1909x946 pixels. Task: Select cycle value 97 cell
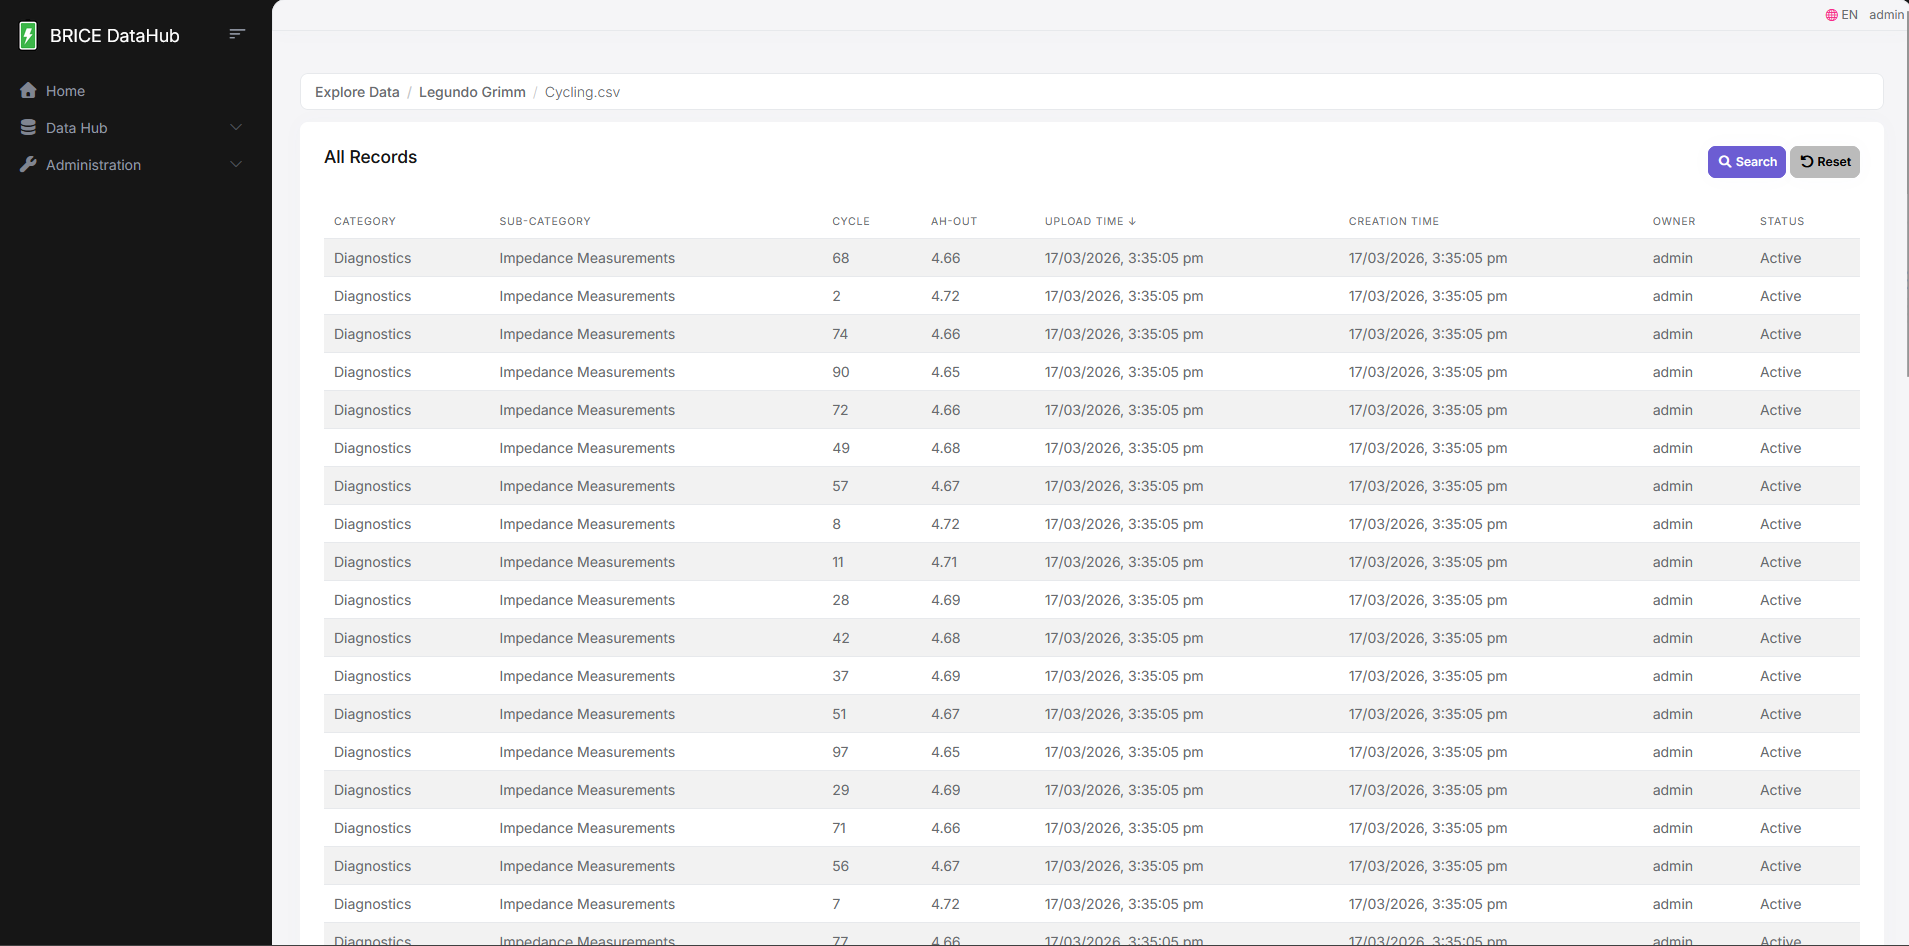click(840, 752)
